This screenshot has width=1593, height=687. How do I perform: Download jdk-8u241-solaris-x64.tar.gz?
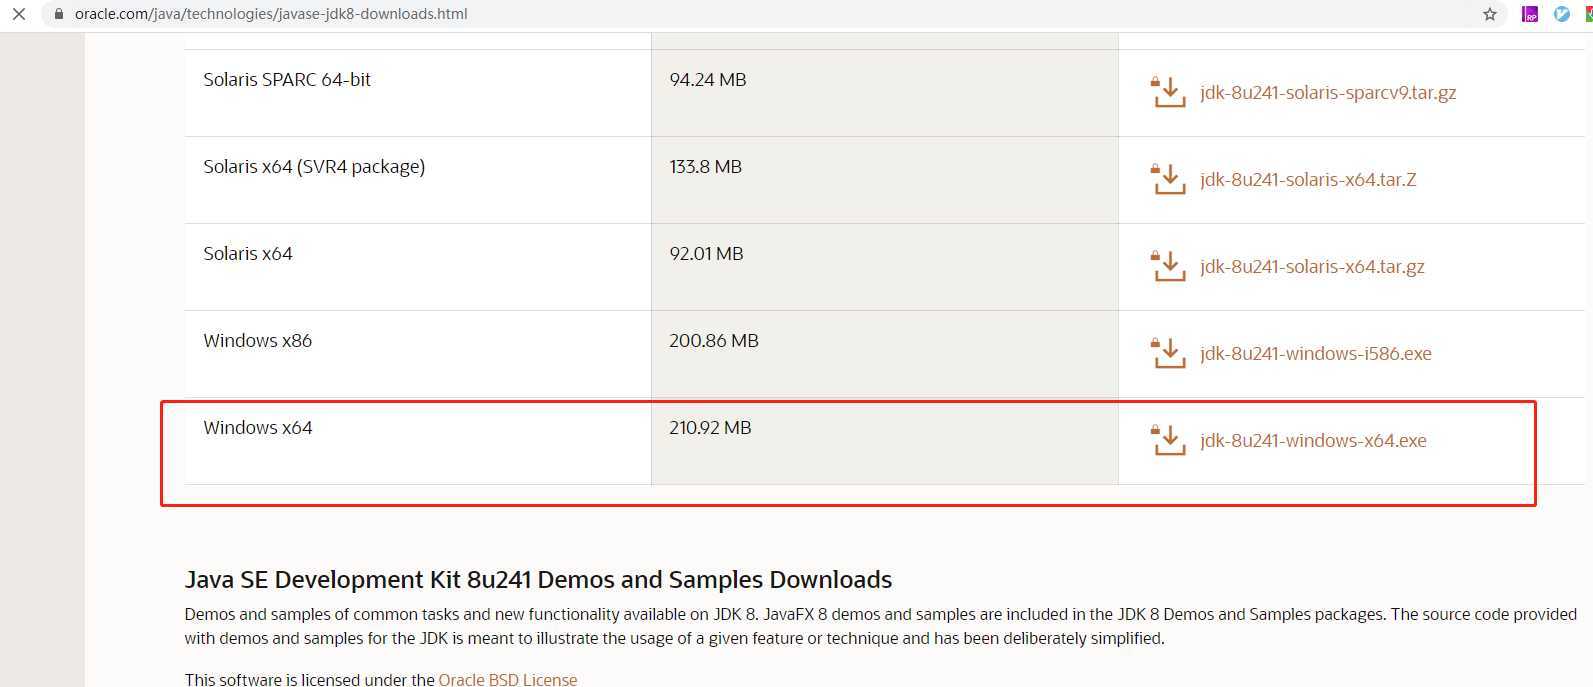pos(1311,267)
